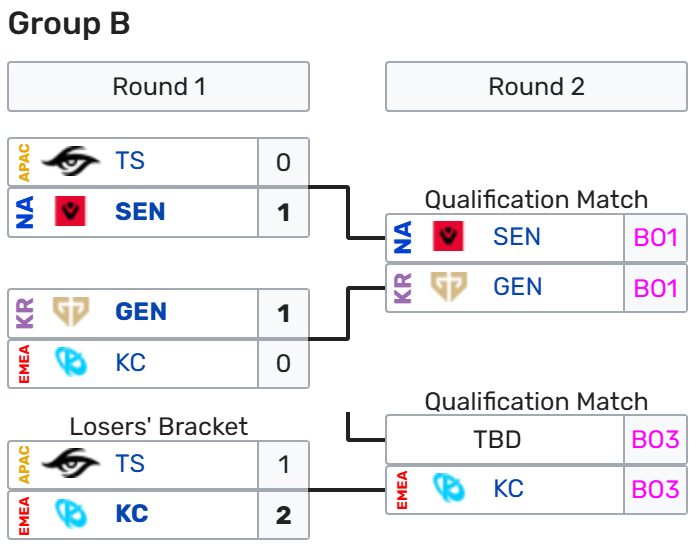
Task: Open the bold SEN team link in Round 1
Action: click(x=140, y=211)
